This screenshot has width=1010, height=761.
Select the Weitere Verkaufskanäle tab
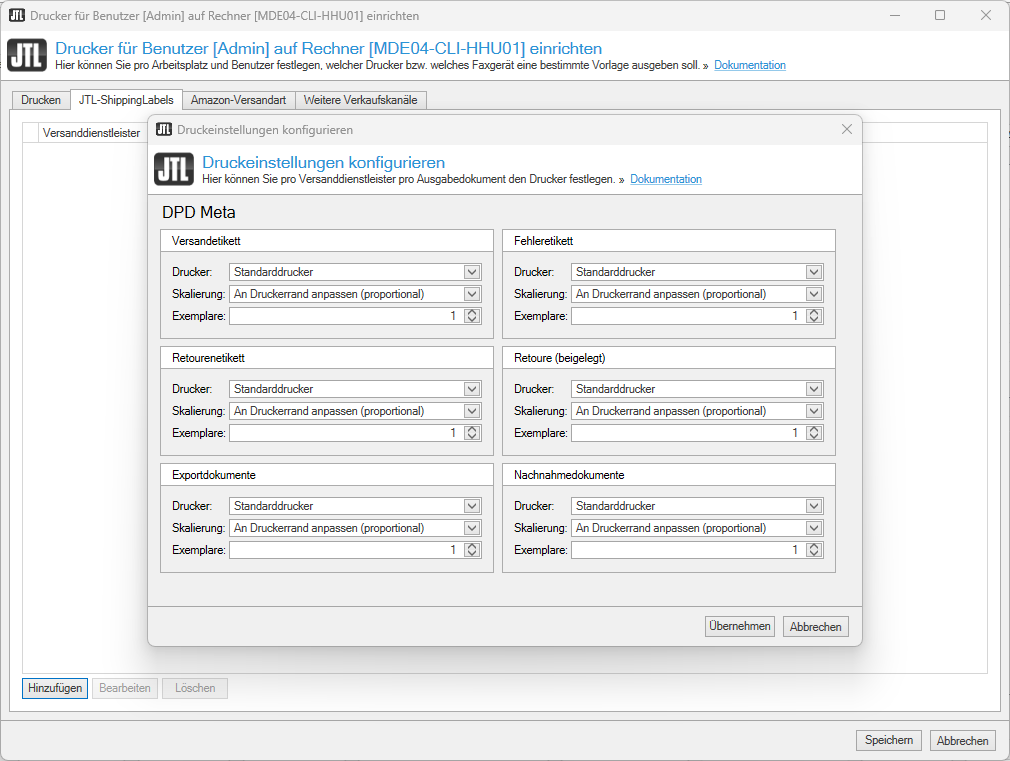tap(361, 100)
